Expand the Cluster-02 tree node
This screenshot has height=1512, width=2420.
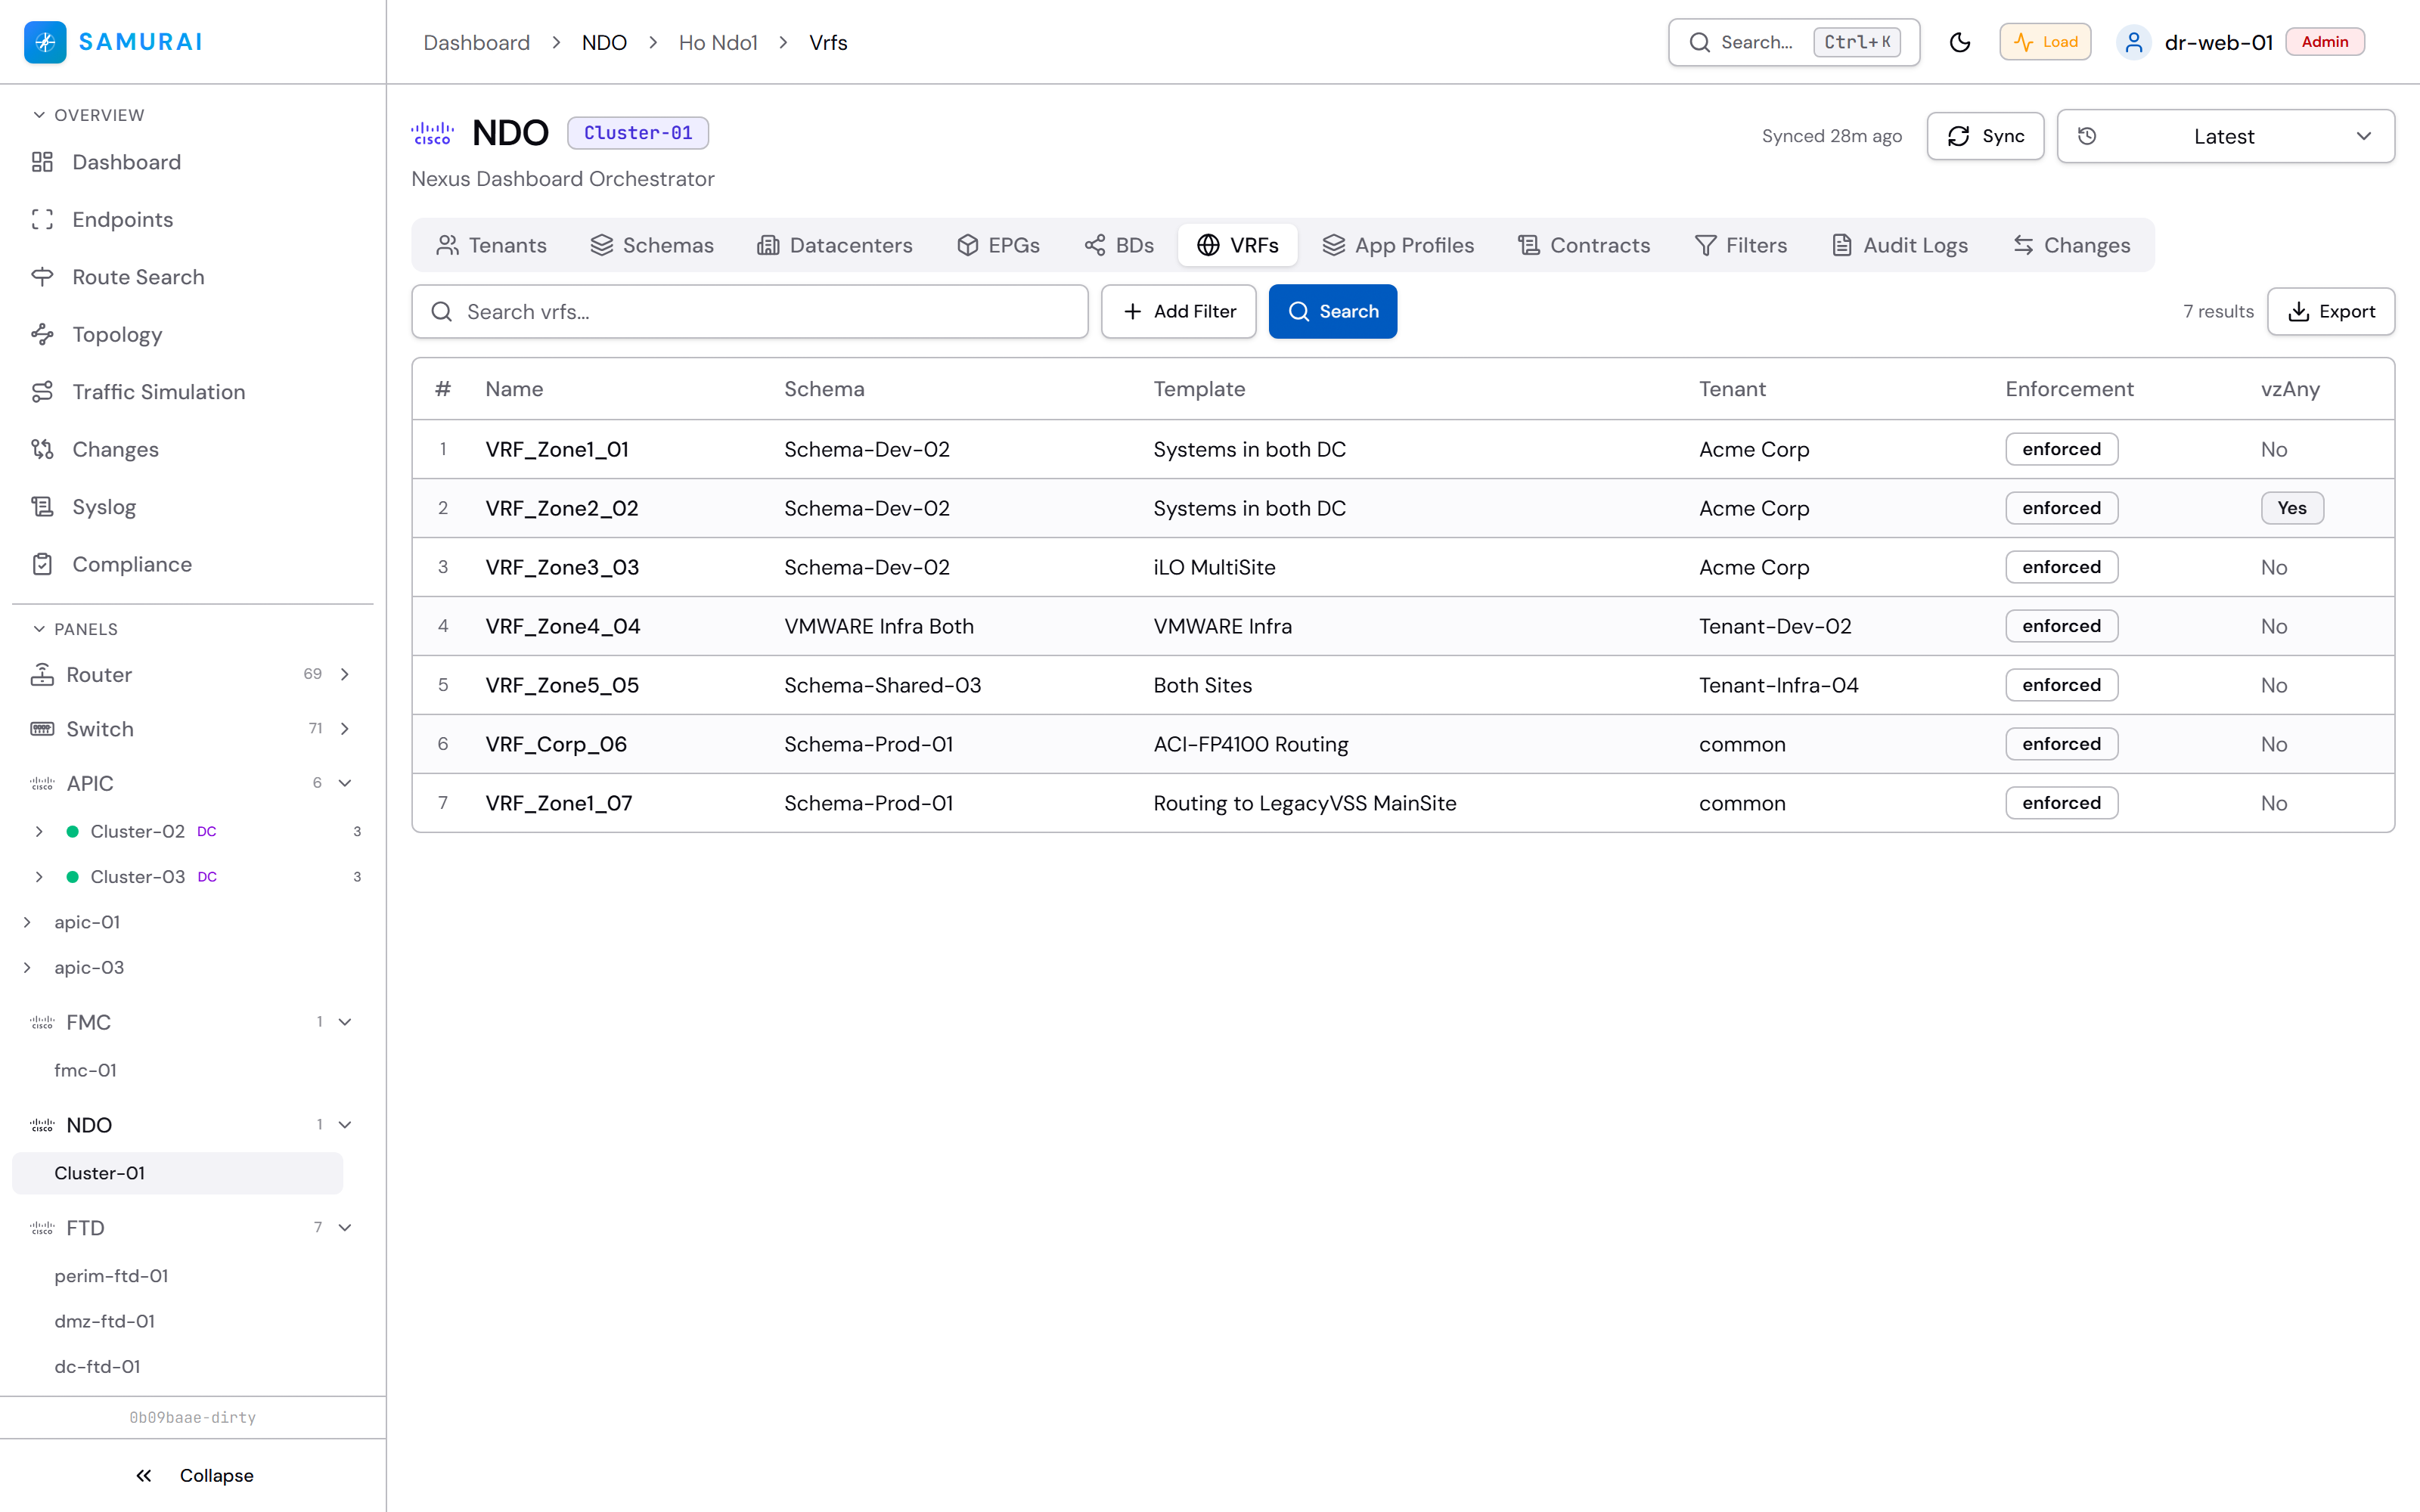pos(39,832)
